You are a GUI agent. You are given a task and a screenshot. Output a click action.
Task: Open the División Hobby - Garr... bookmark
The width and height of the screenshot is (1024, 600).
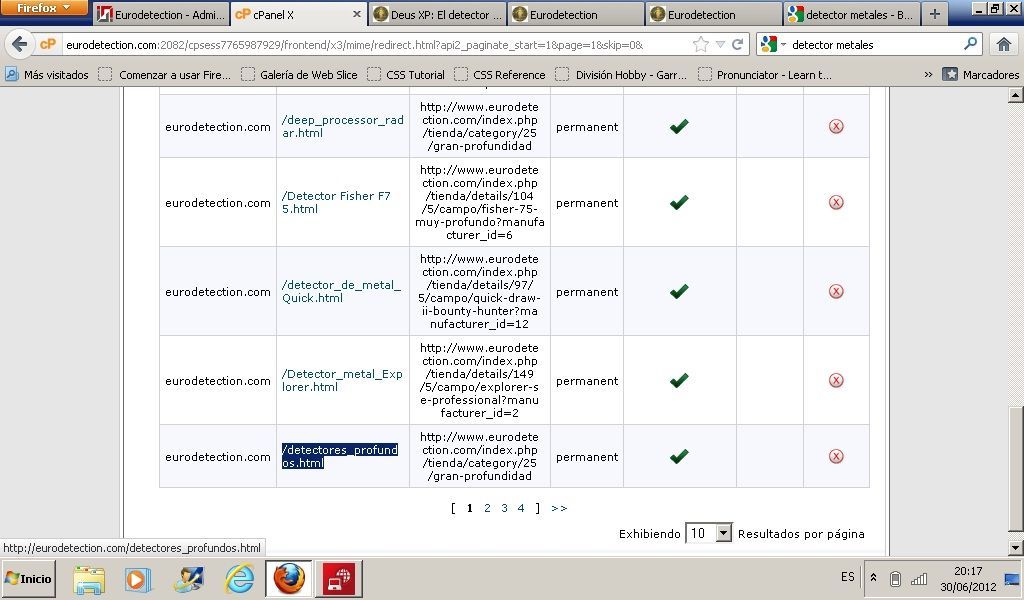(621, 74)
